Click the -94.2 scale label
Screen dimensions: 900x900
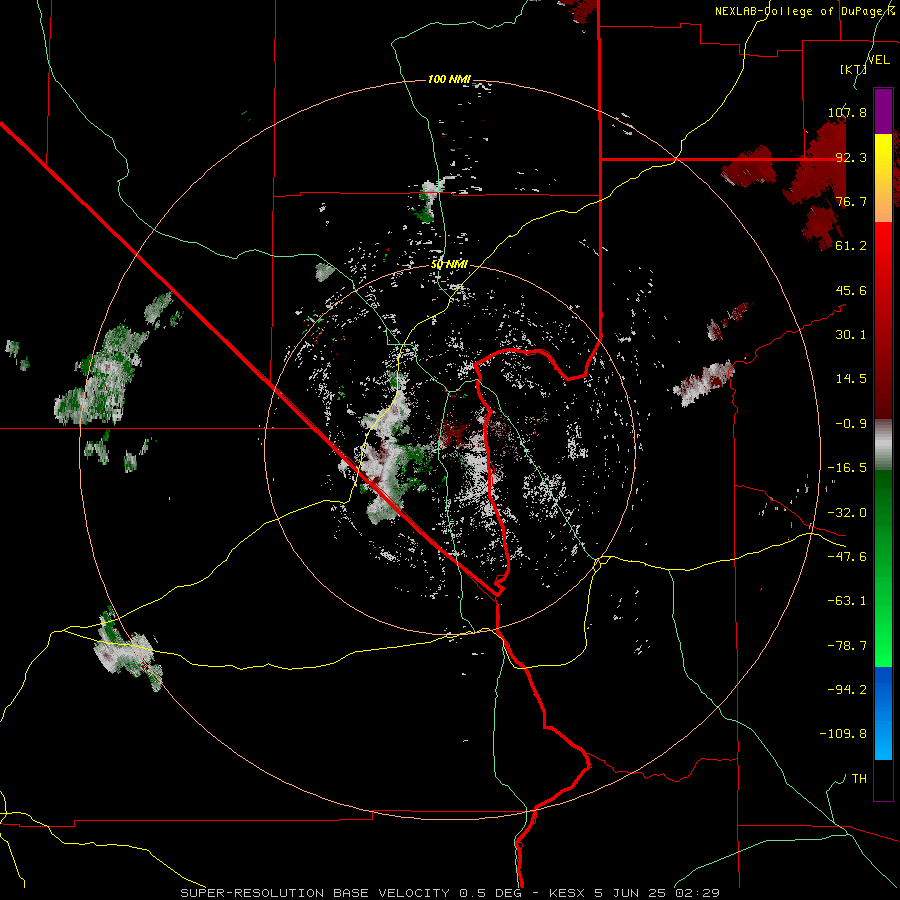point(847,690)
